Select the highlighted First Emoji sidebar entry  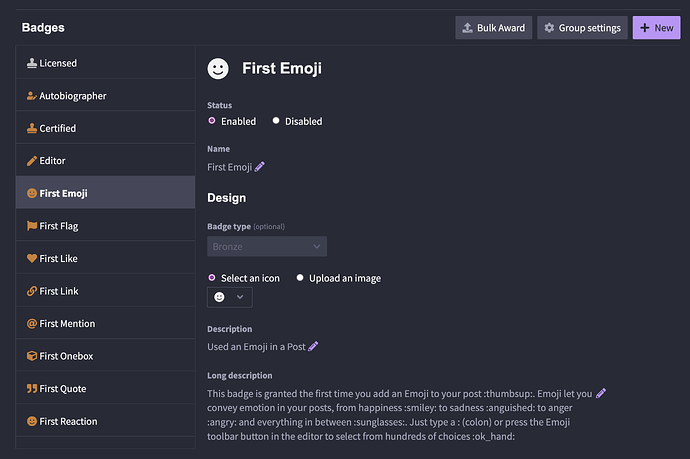106,192
